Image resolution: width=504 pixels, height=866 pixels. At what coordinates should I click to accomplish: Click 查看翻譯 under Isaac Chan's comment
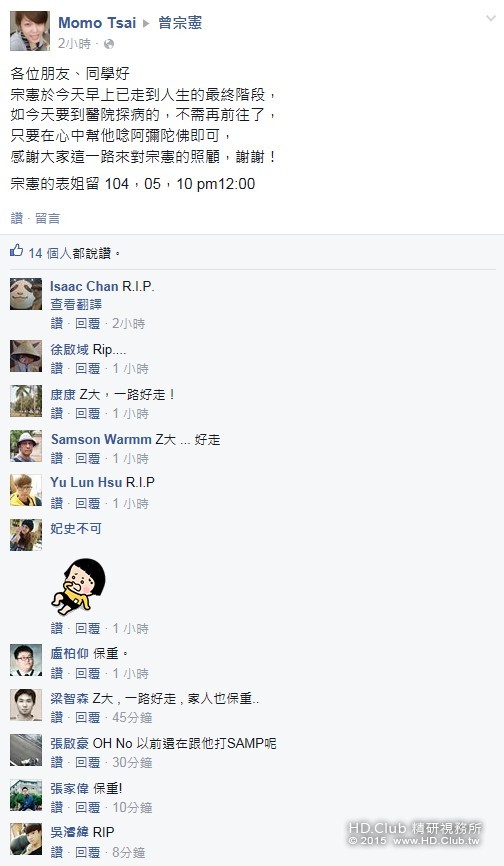[x=76, y=304]
